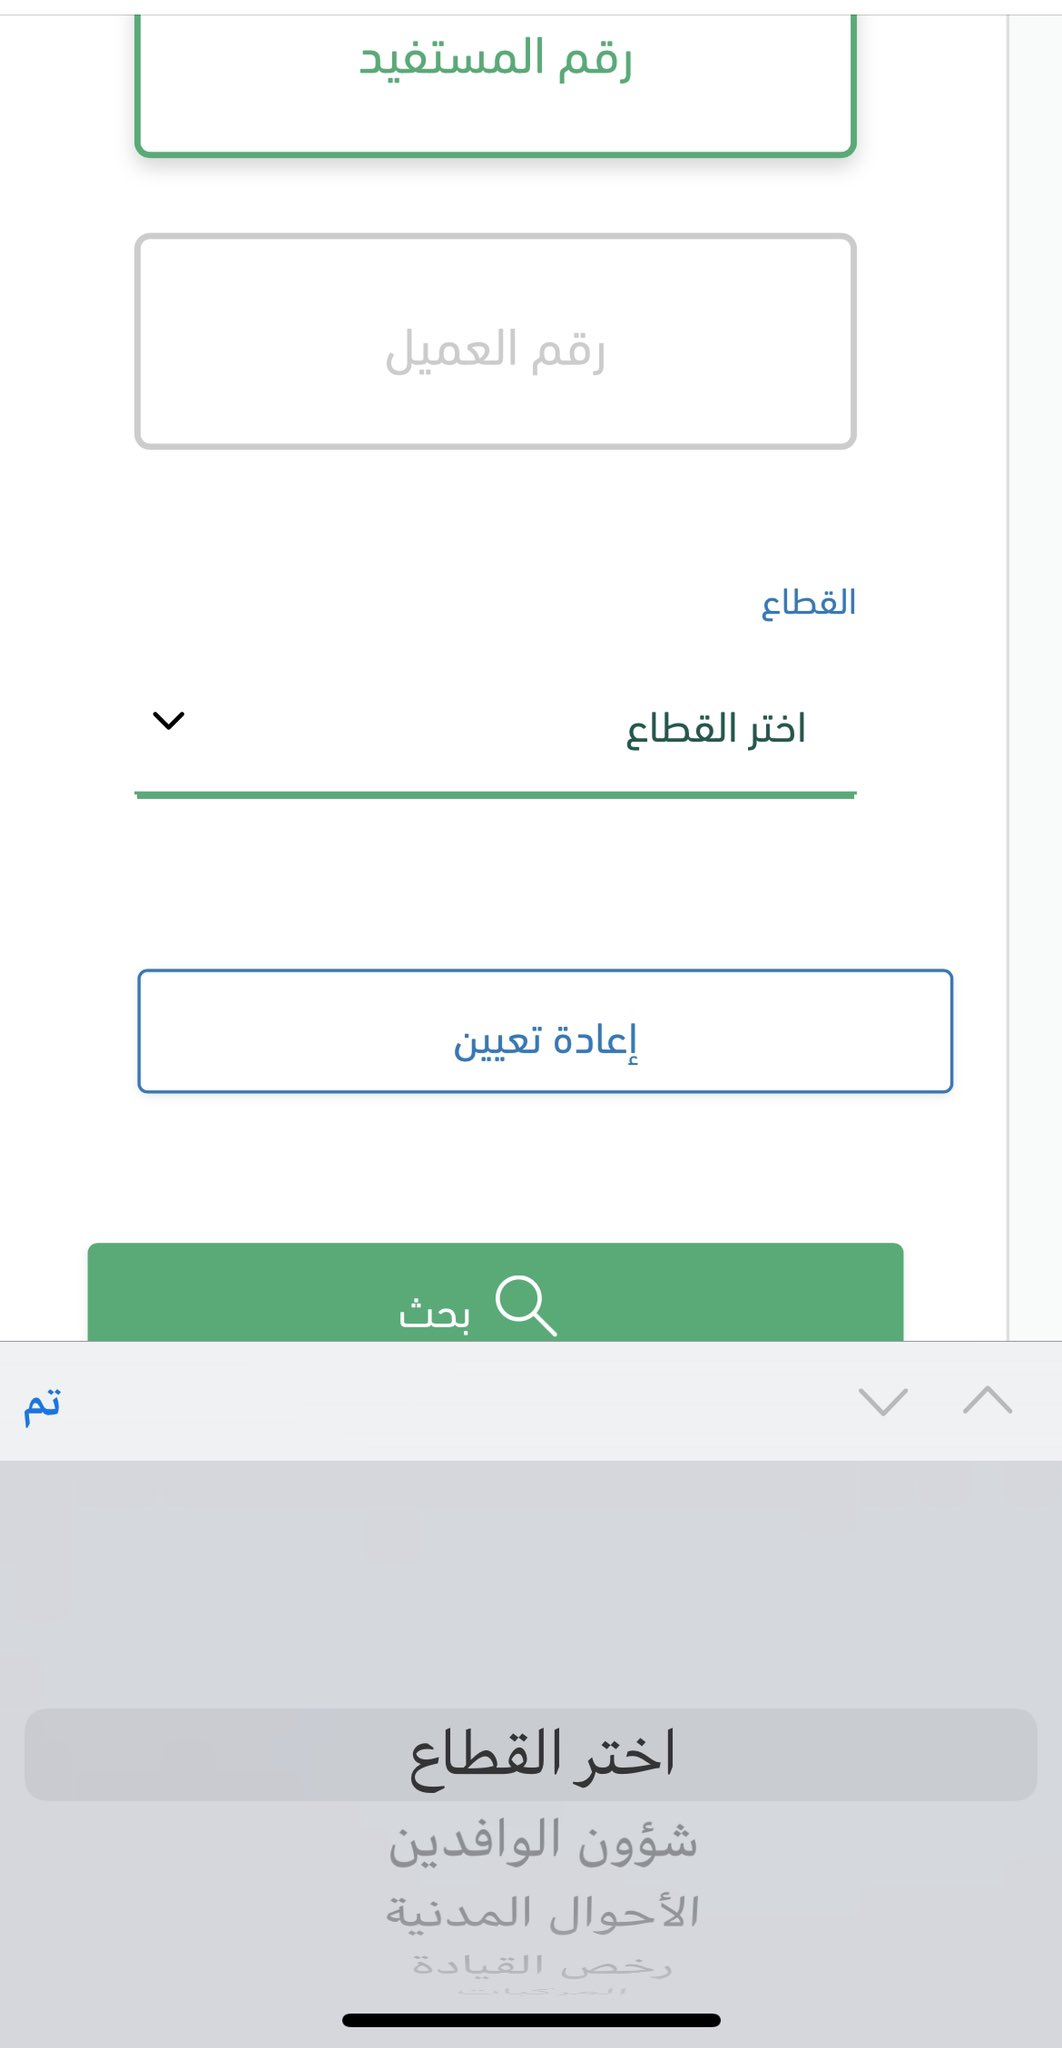Tap the بحث search button label
Screen dimensions: 1062x2048
tap(434, 1313)
